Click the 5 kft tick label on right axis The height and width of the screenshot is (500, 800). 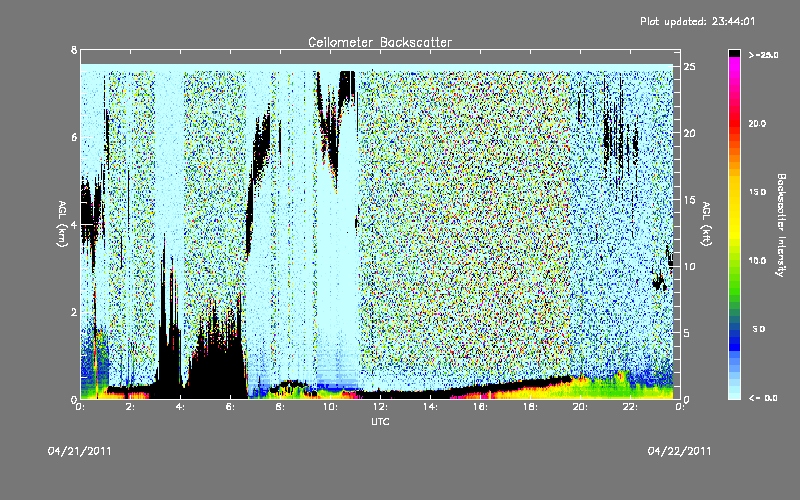pos(686,333)
